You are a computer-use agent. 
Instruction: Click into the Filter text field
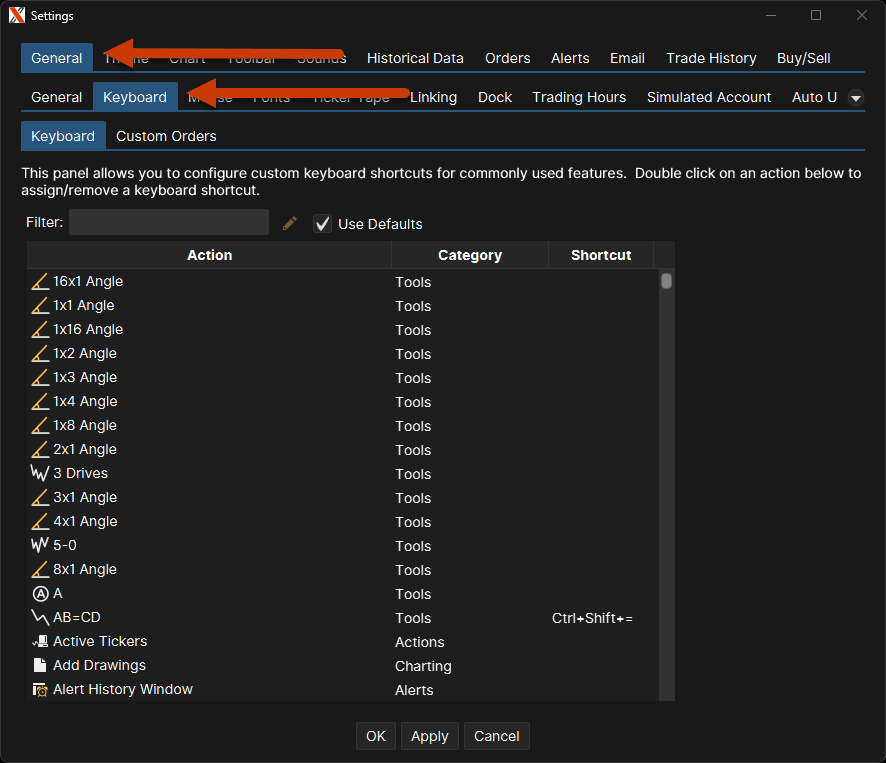coord(169,222)
